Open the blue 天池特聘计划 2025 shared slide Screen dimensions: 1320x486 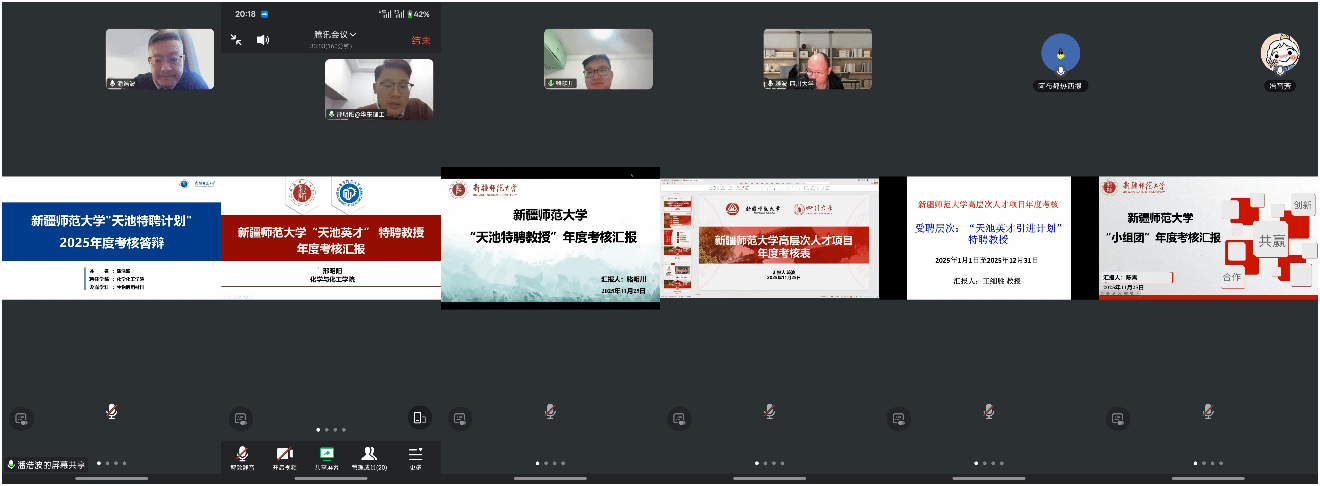110,237
